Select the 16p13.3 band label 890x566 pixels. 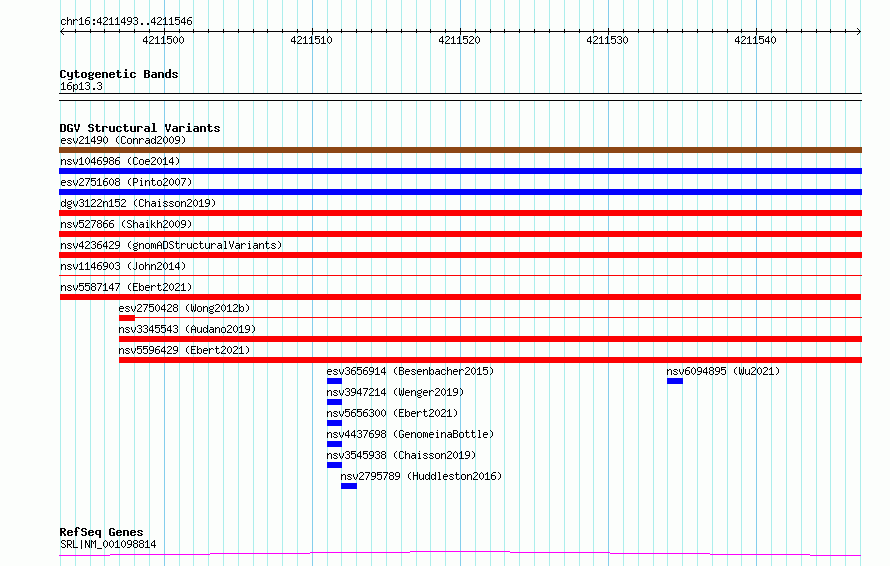click(x=81, y=86)
